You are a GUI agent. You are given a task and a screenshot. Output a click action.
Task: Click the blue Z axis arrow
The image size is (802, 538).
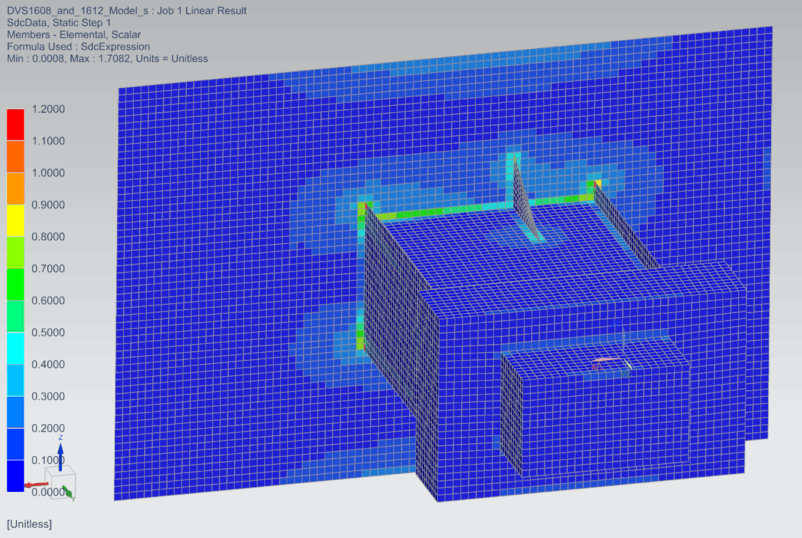(x=60, y=457)
